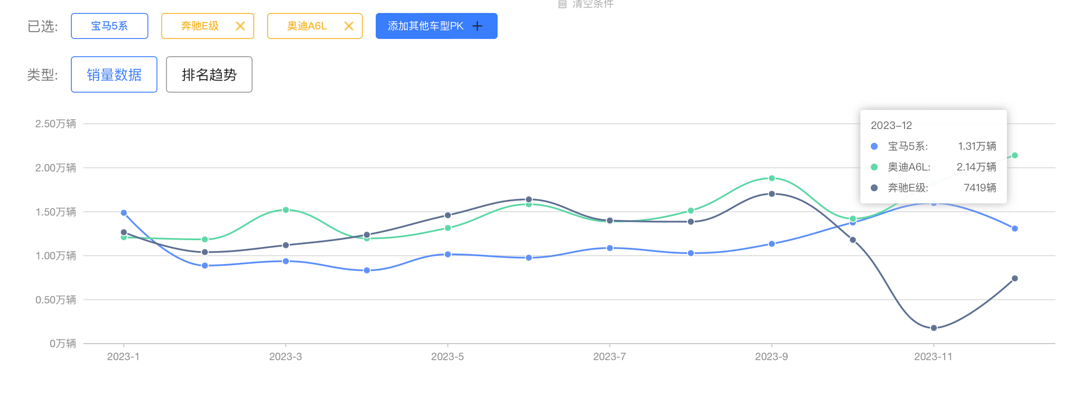1080x412 pixels.
Task: Click the 1.00万辆 y-axis label
Action: coord(56,256)
